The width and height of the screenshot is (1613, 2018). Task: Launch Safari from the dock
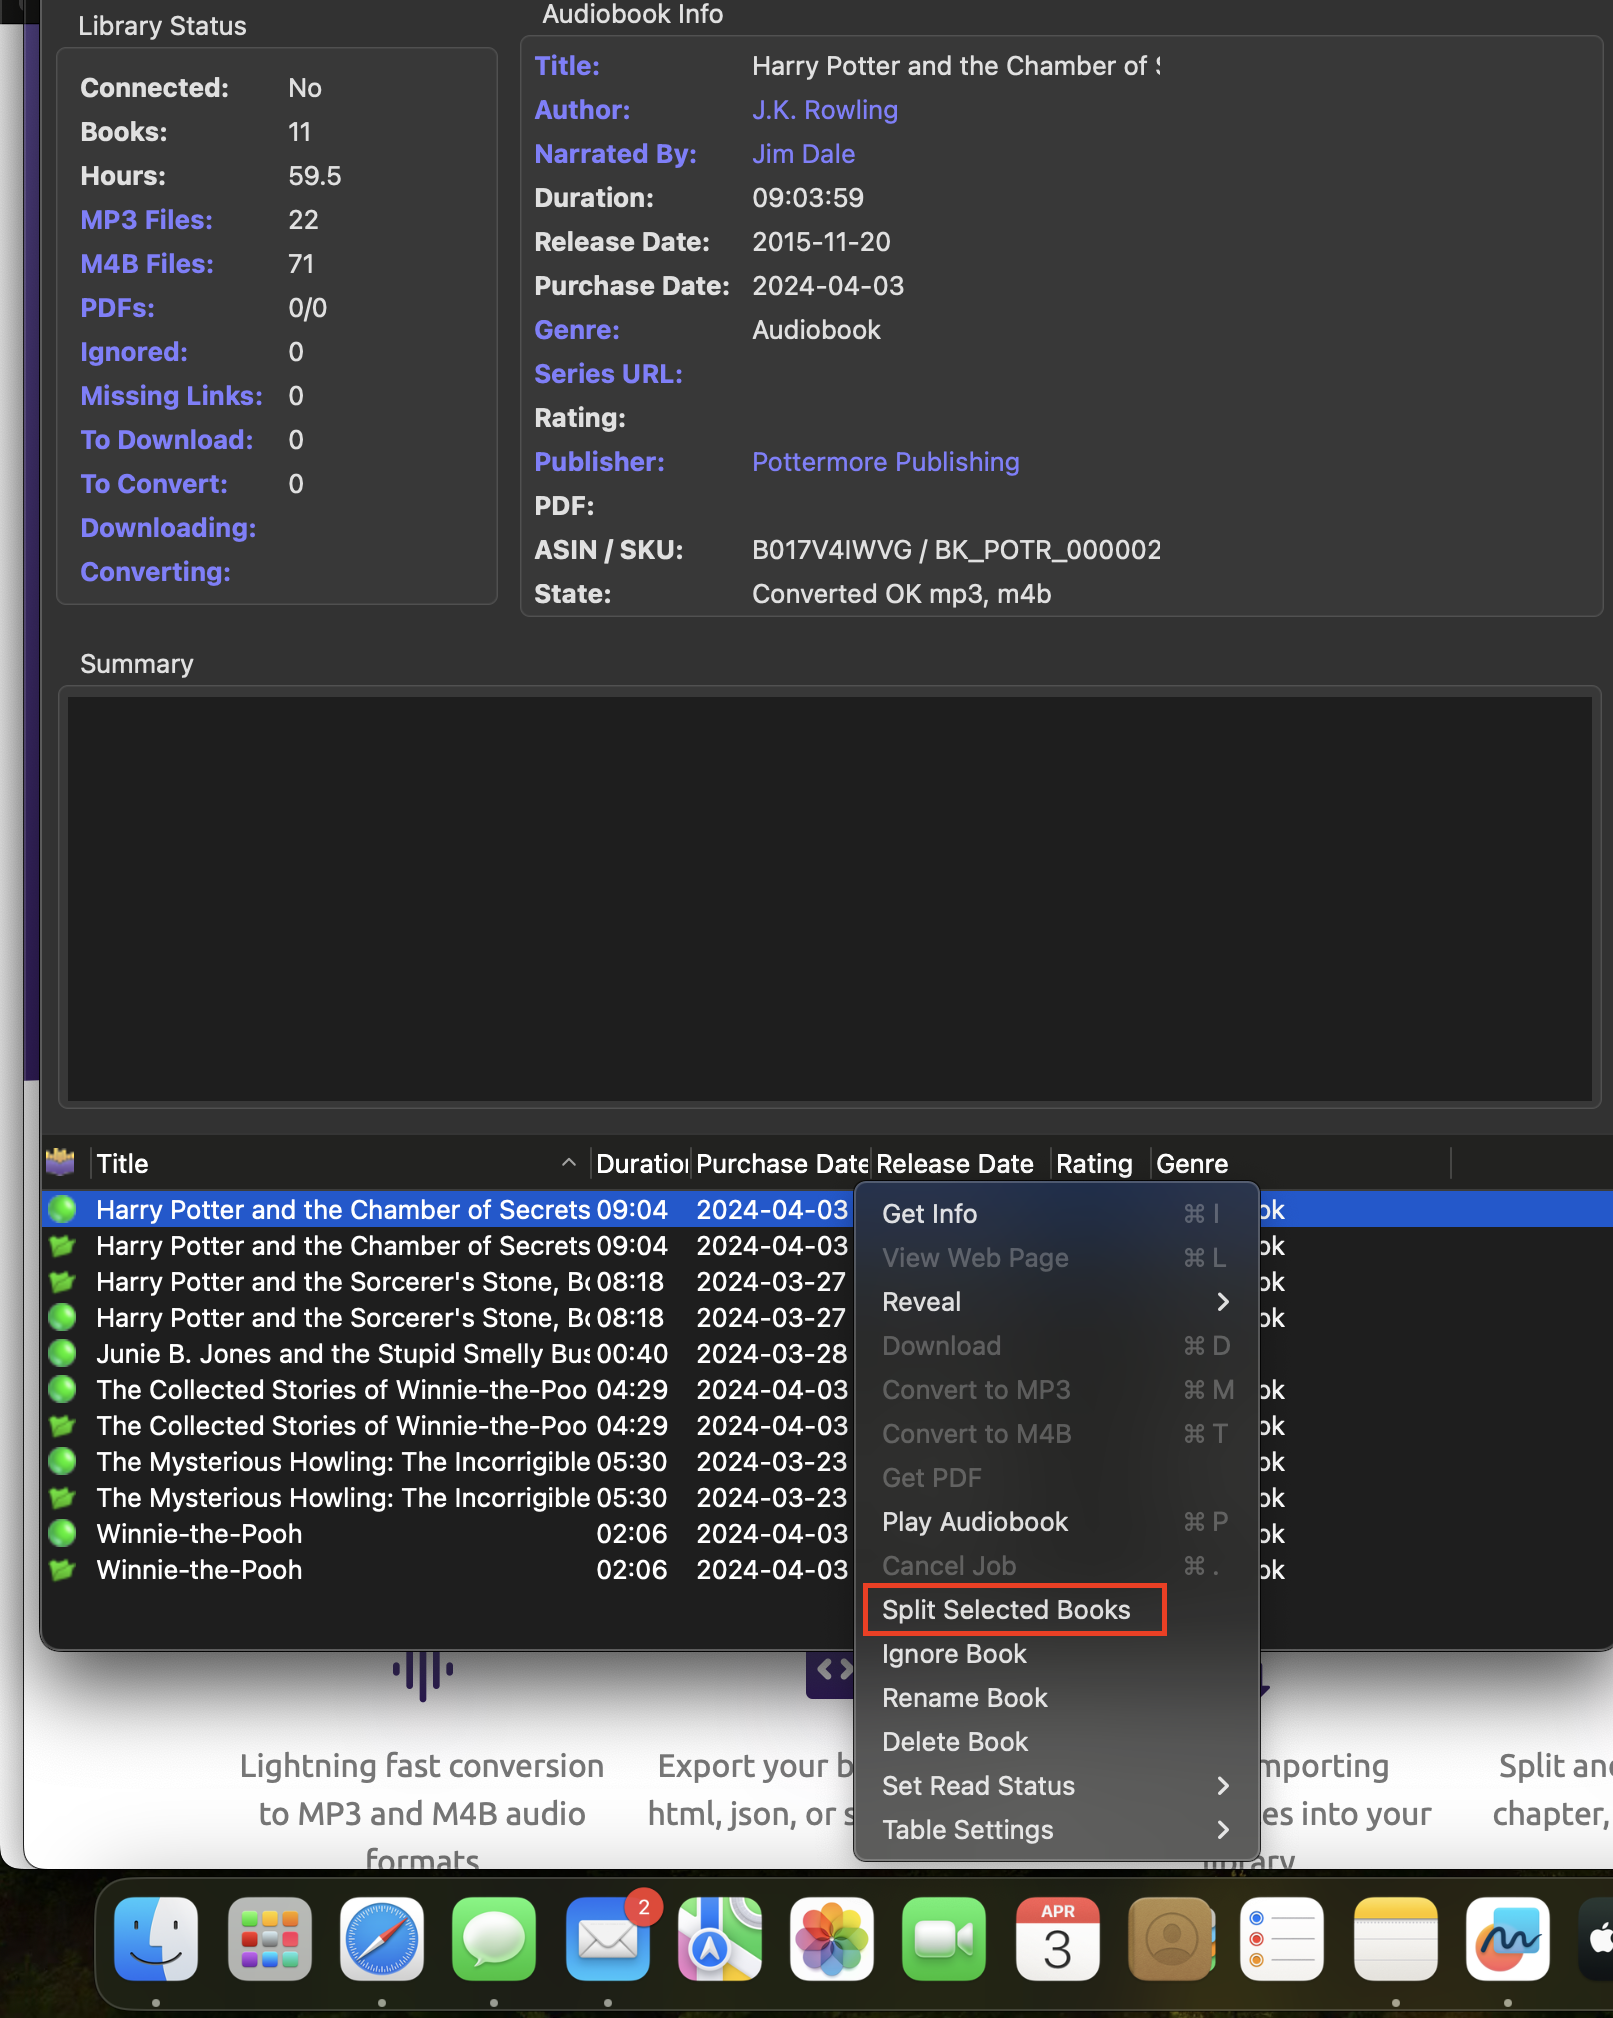pyautogui.click(x=381, y=1939)
